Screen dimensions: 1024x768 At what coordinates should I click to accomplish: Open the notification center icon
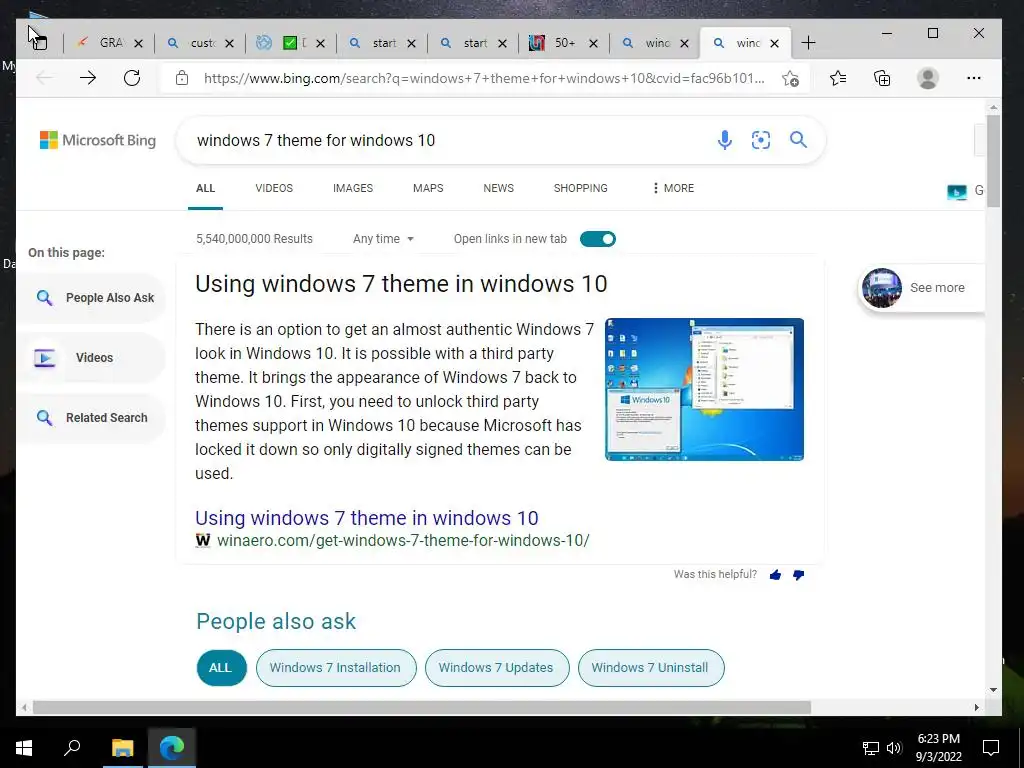(x=991, y=748)
